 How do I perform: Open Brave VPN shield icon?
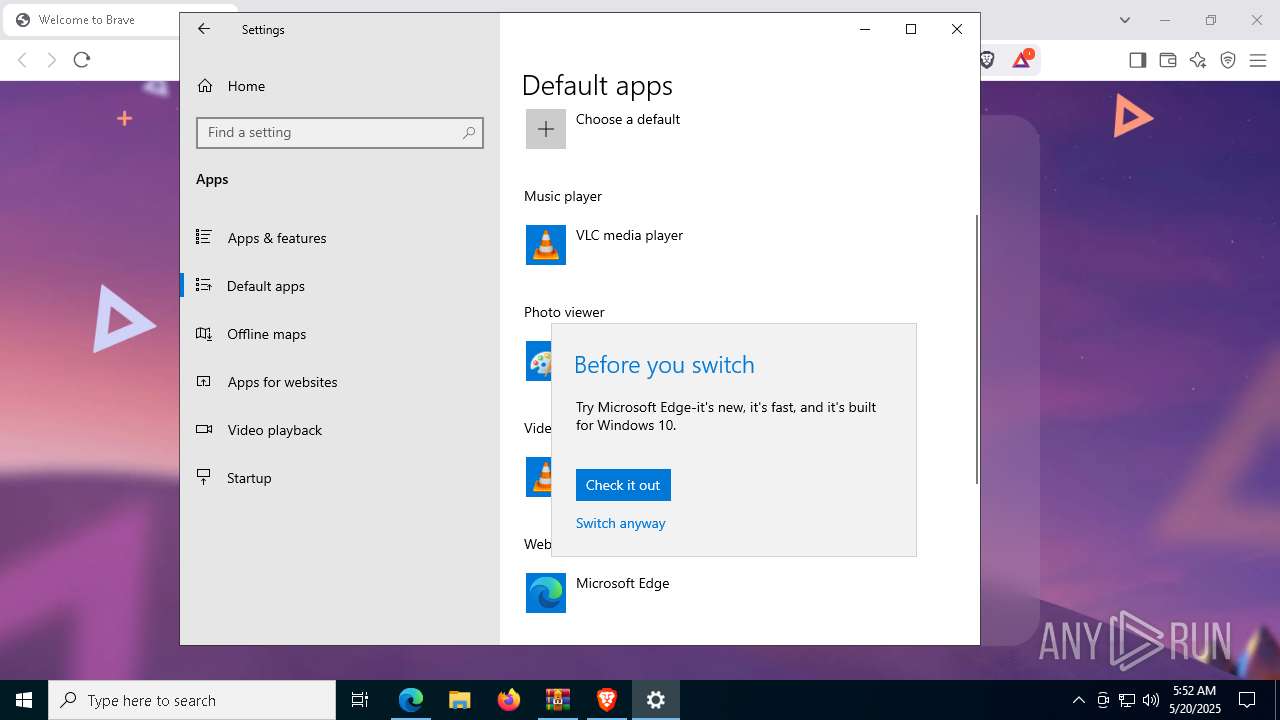point(1228,60)
